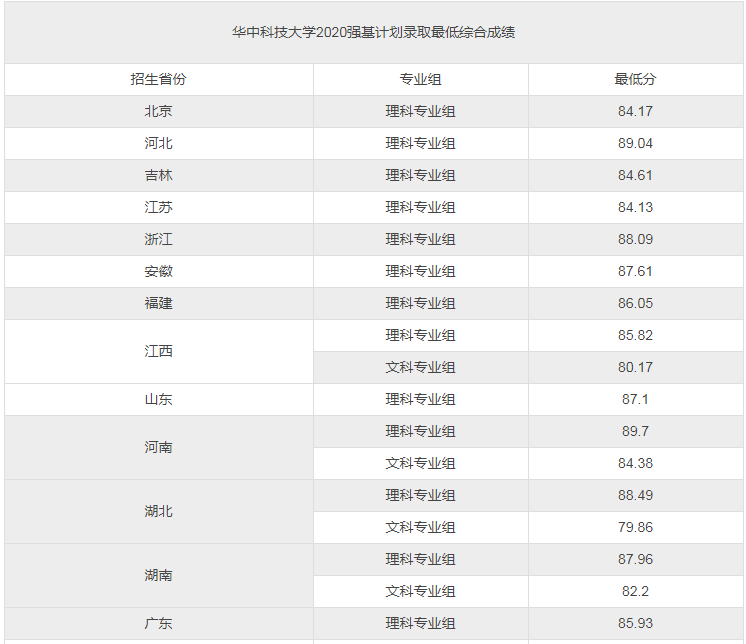Click 理科专业组 beside score 85.82
The image size is (746, 644).
421,335
